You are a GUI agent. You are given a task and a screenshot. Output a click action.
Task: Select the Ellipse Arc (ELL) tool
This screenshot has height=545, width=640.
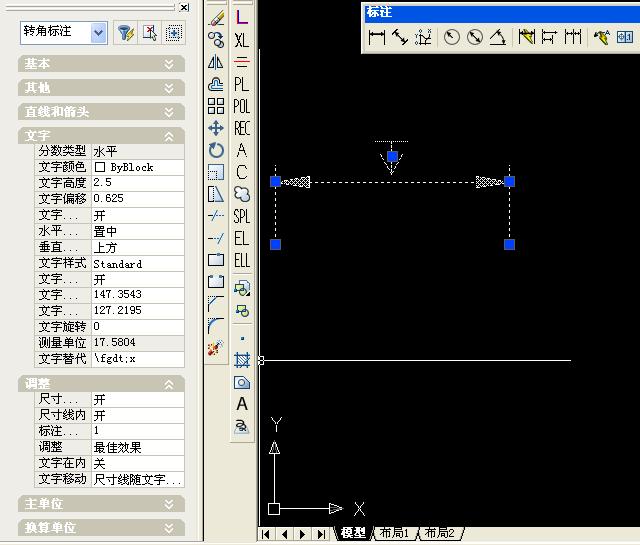pos(242,260)
